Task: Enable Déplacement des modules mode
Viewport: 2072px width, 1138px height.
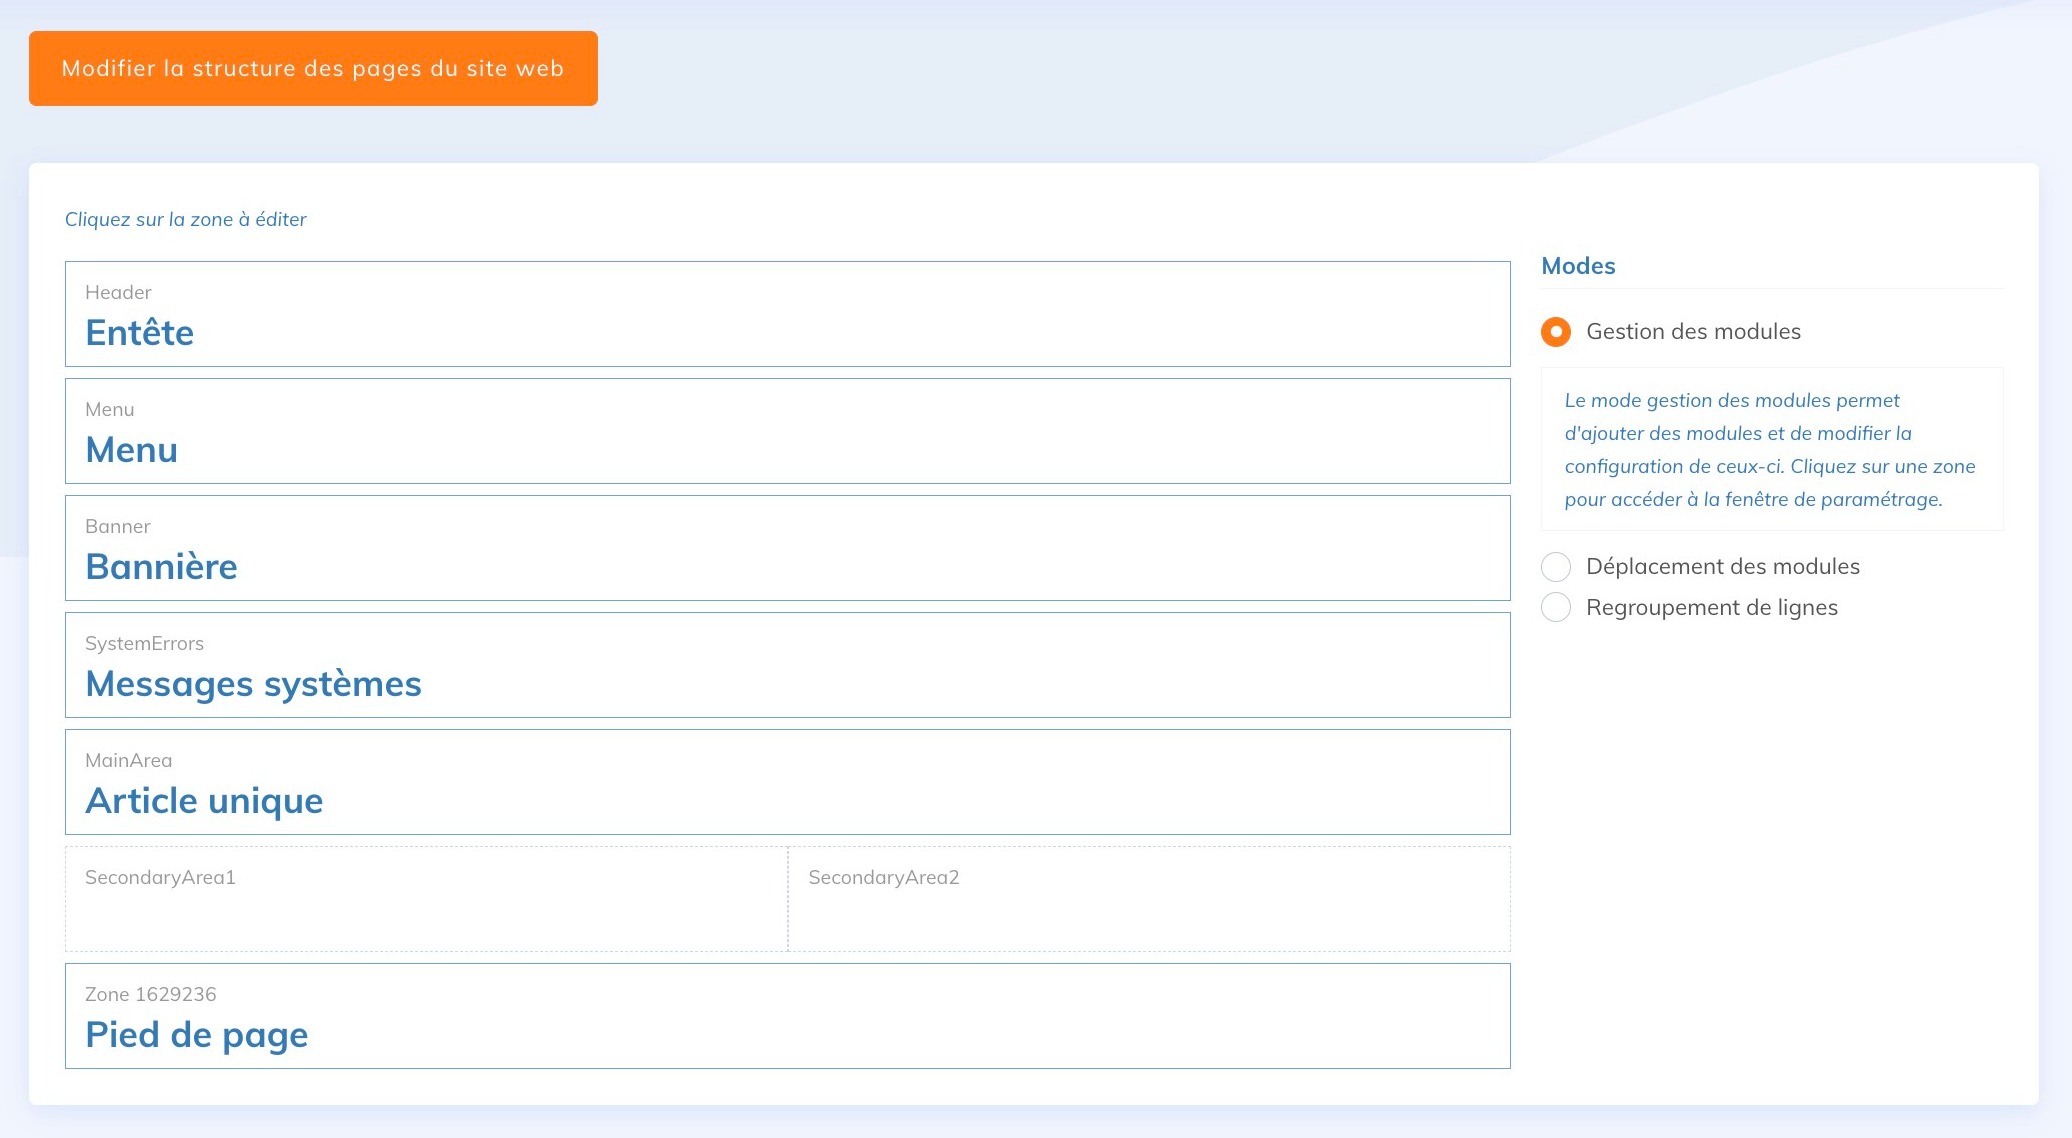Action: point(1556,567)
